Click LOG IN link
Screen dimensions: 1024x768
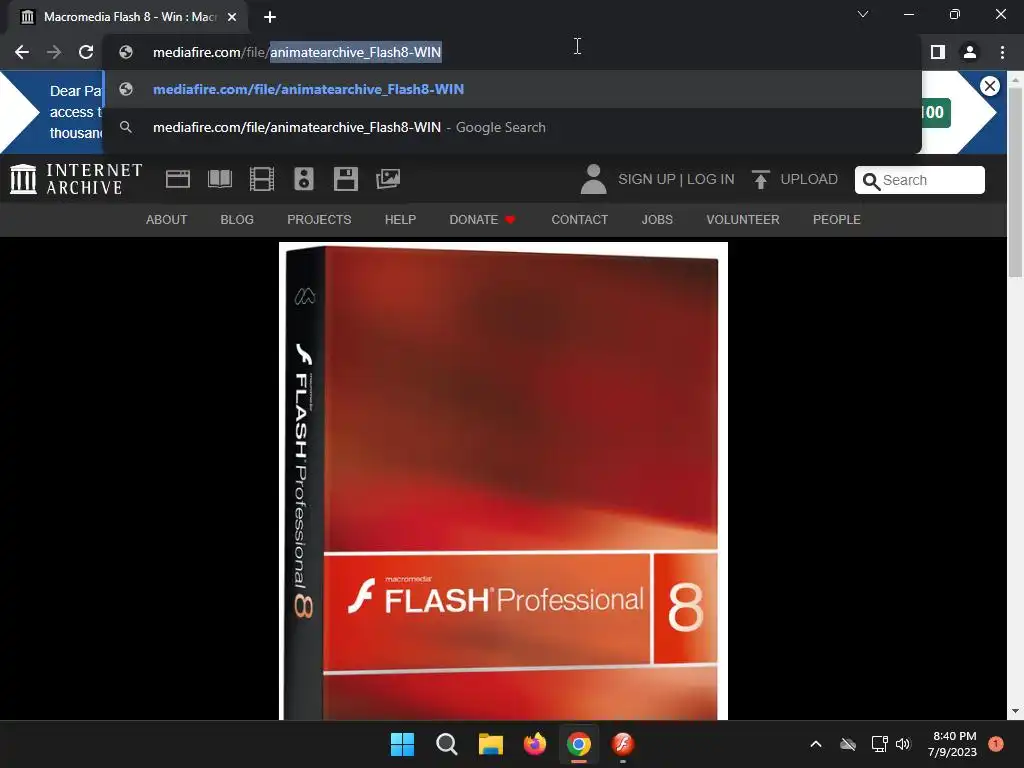tap(711, 179)
